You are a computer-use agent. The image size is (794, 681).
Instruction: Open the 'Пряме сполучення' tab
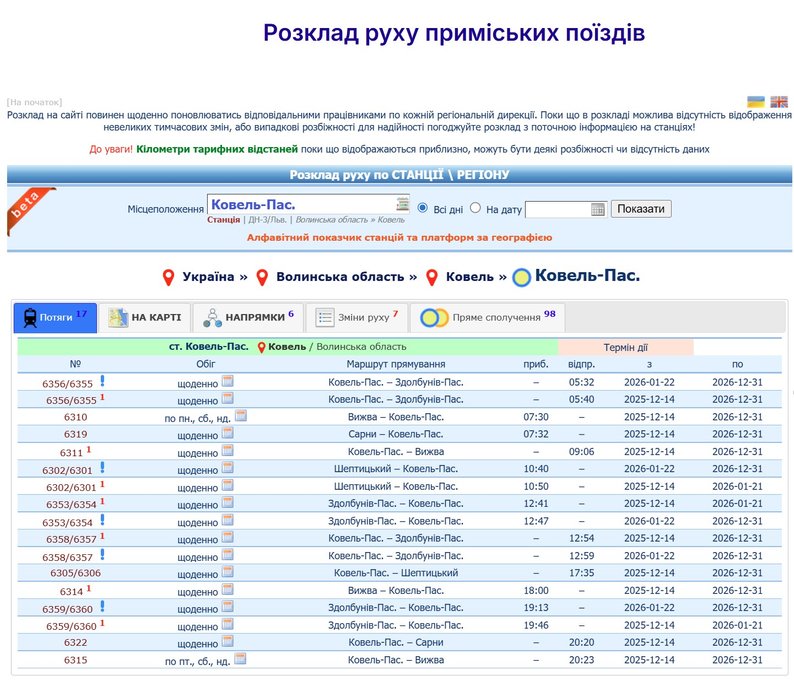tap(488, 318)
